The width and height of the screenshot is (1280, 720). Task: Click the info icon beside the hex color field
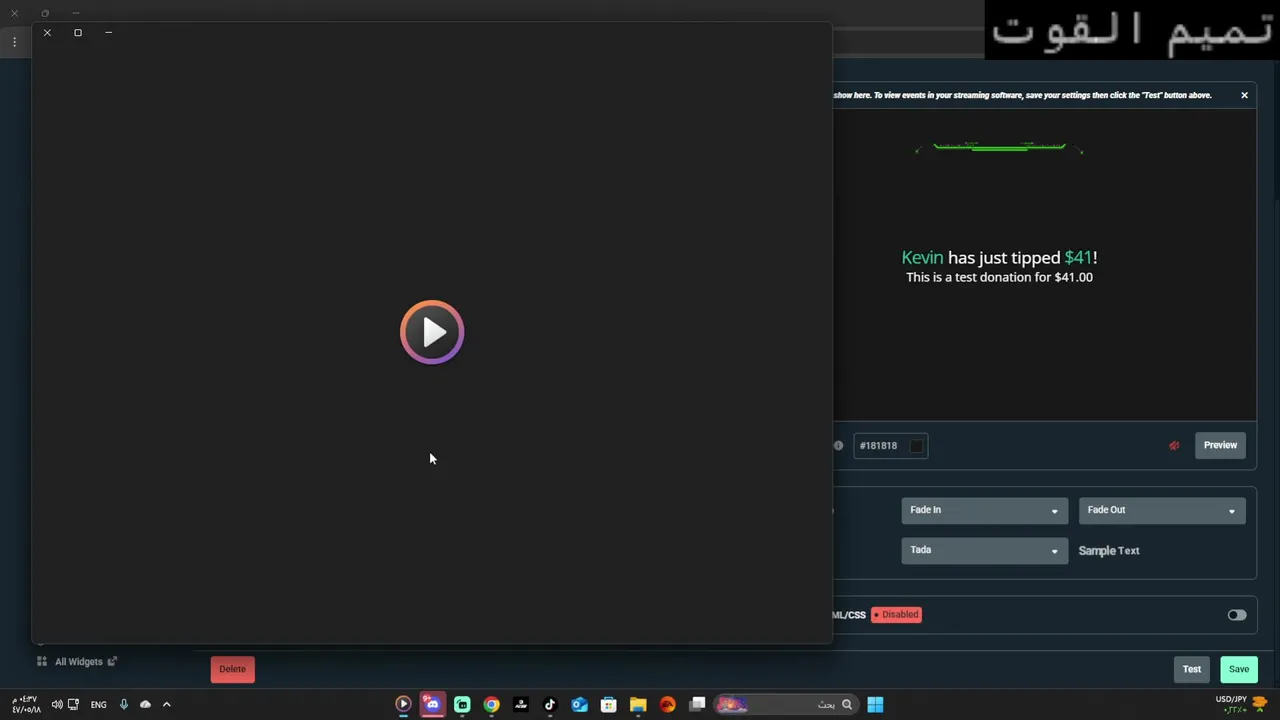838,446
